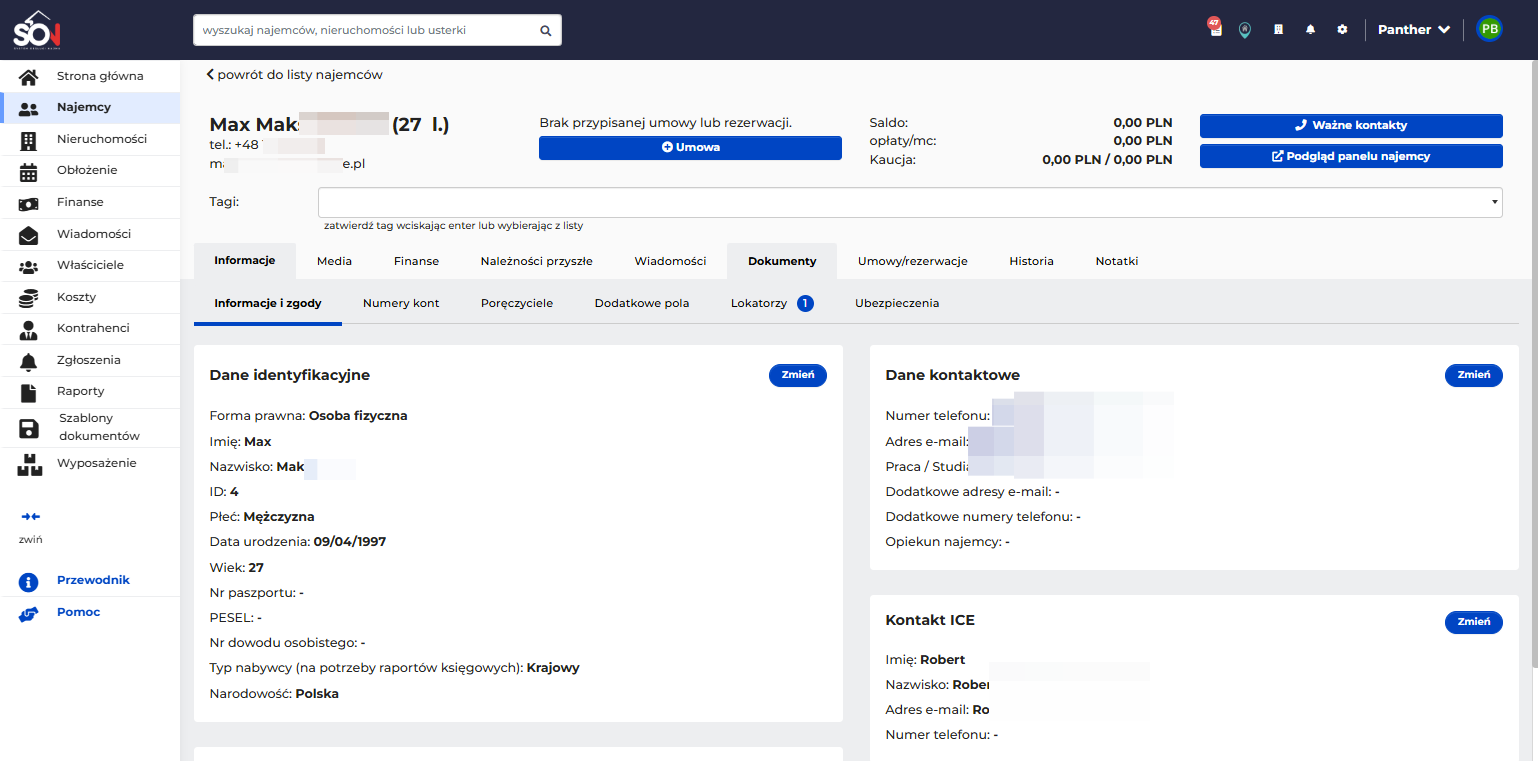The width and height of the screenshot is (1538, 761).
Task: Click the Ważne kontakty button
Action: 1351,126
